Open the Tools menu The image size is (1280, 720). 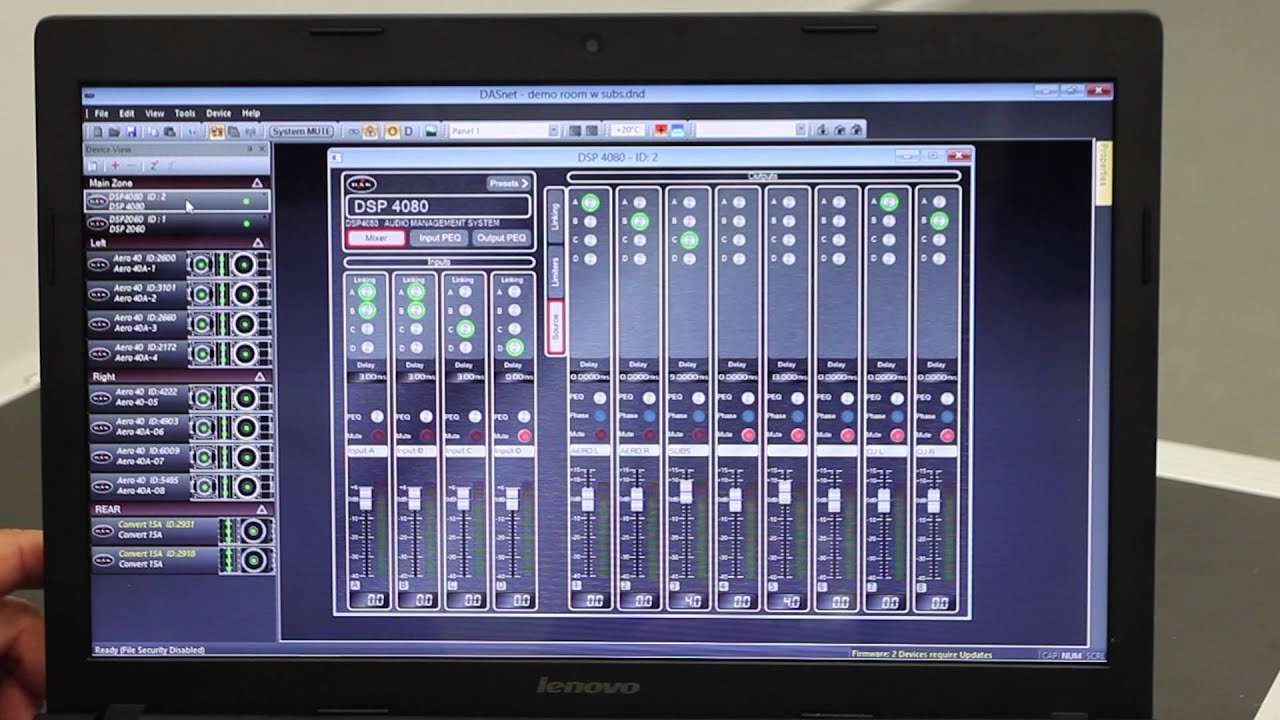pyautogui.click(x=185, y=113)
